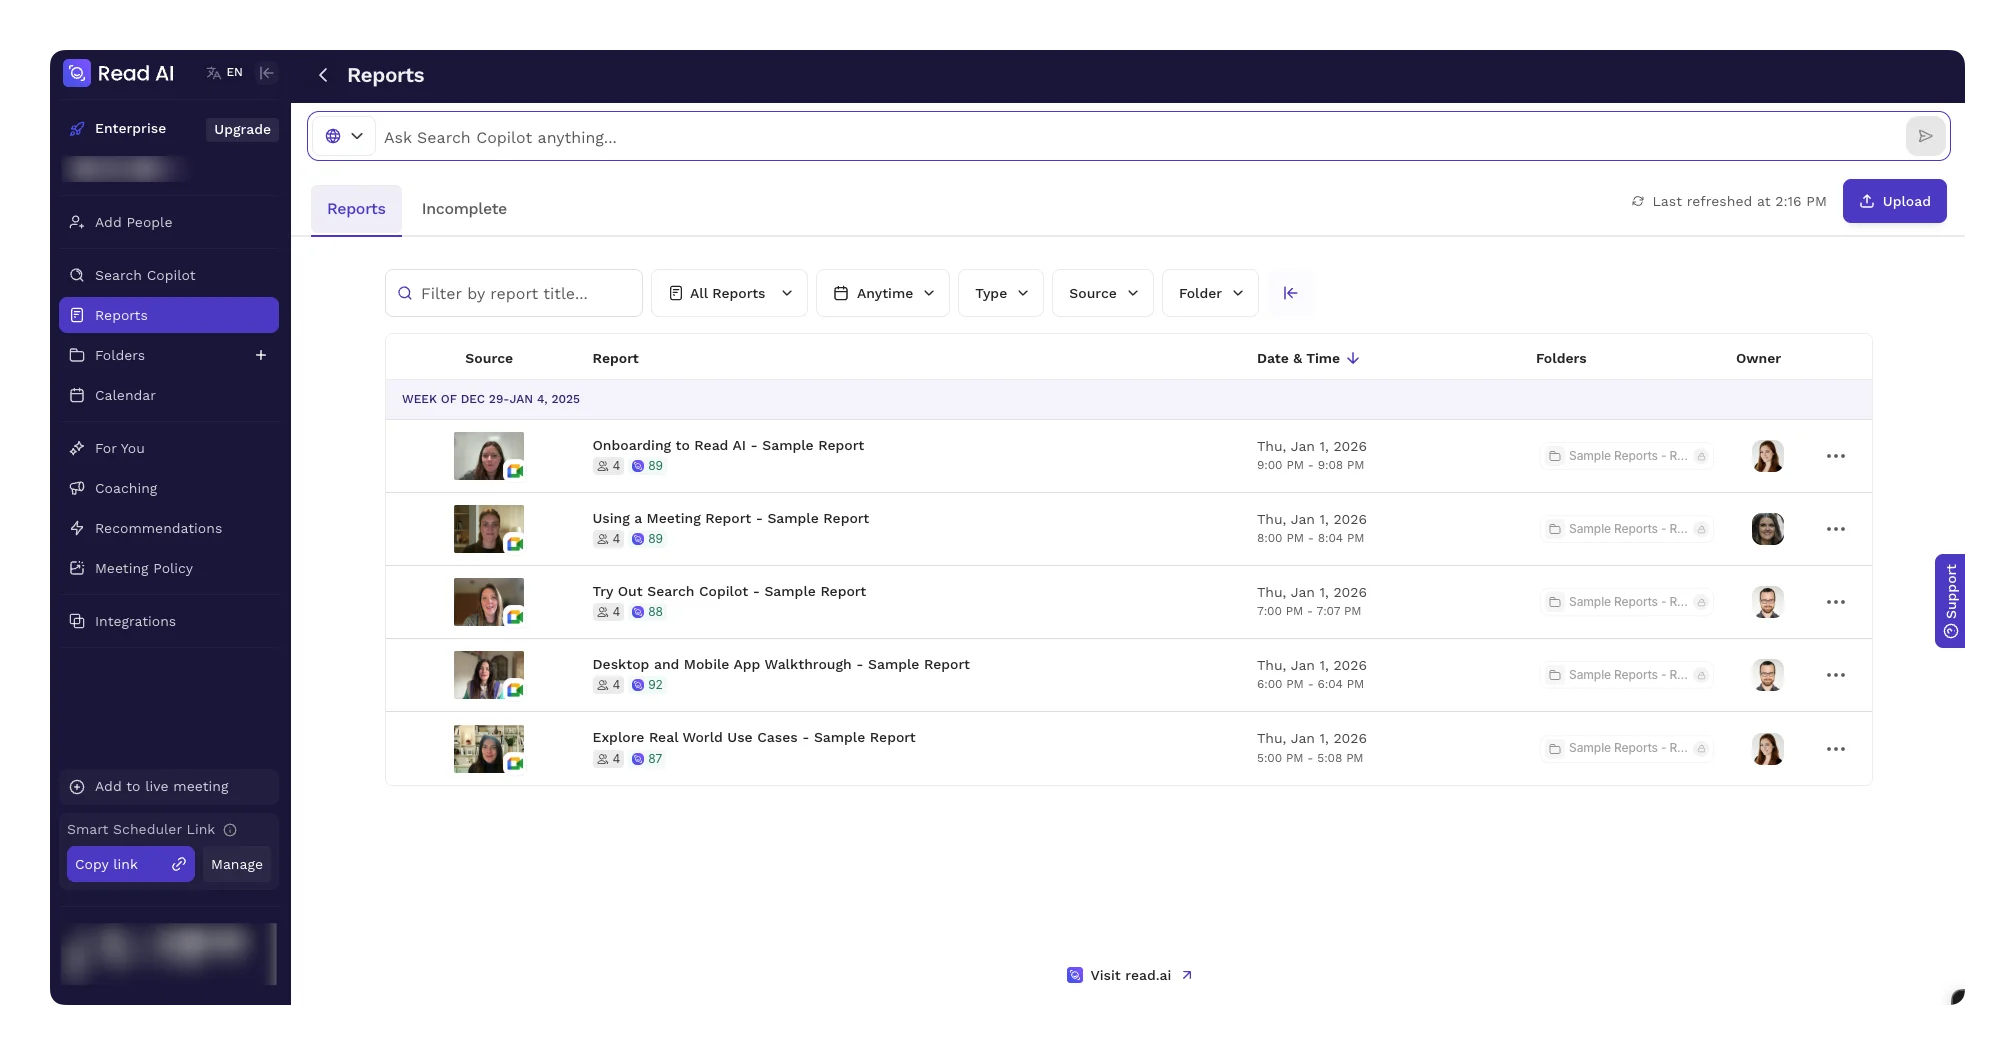Image resolution: width=2015 pixels, height=1055 pixels.
Task: Expand the All Reports dropdown
Action: click(x=729, y=293)
